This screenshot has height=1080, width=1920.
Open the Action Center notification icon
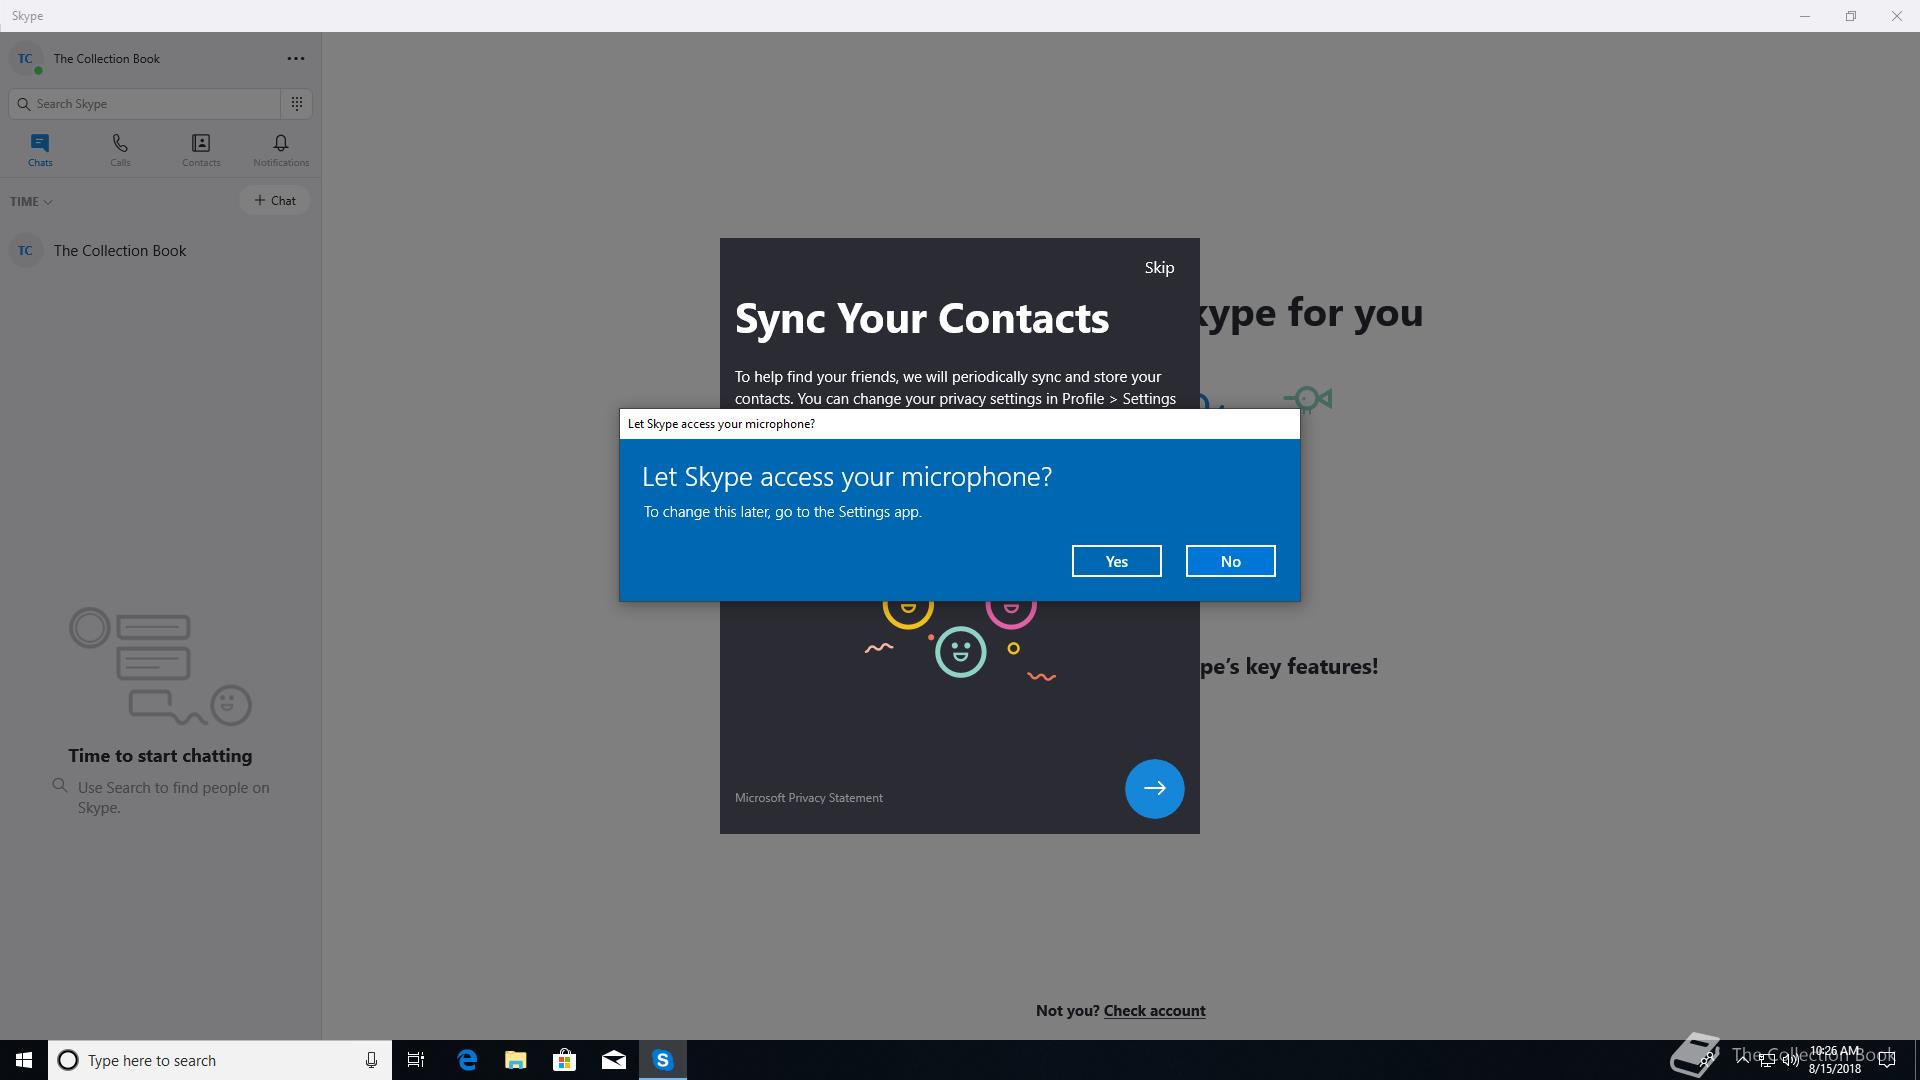point(1887,1060)
